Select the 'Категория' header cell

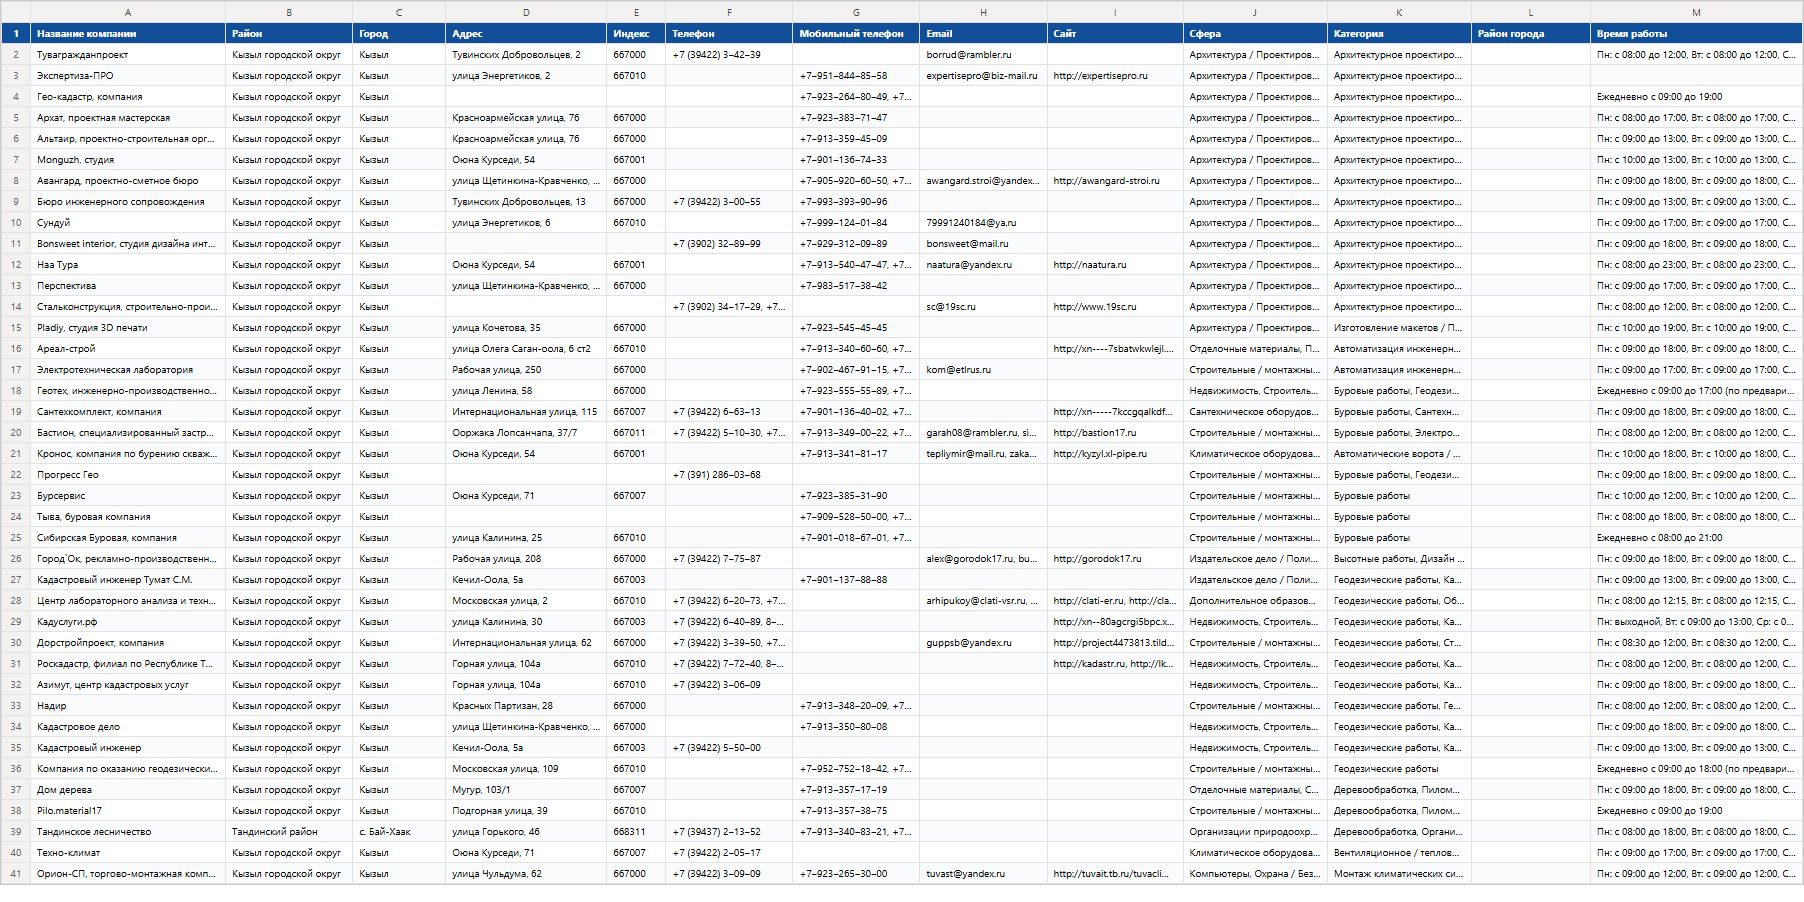[x=1399, y=34]
